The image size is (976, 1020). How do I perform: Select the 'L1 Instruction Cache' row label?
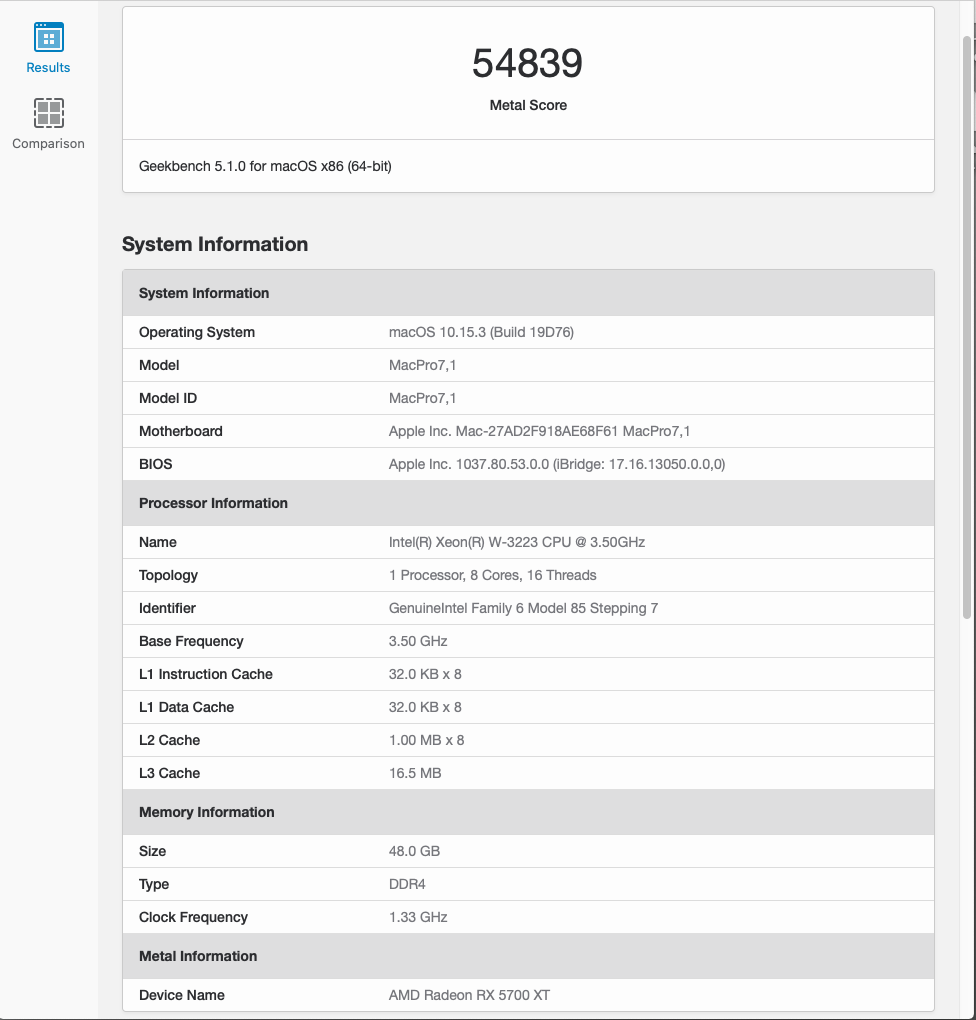pyautogui.click(x=206, y=675)
